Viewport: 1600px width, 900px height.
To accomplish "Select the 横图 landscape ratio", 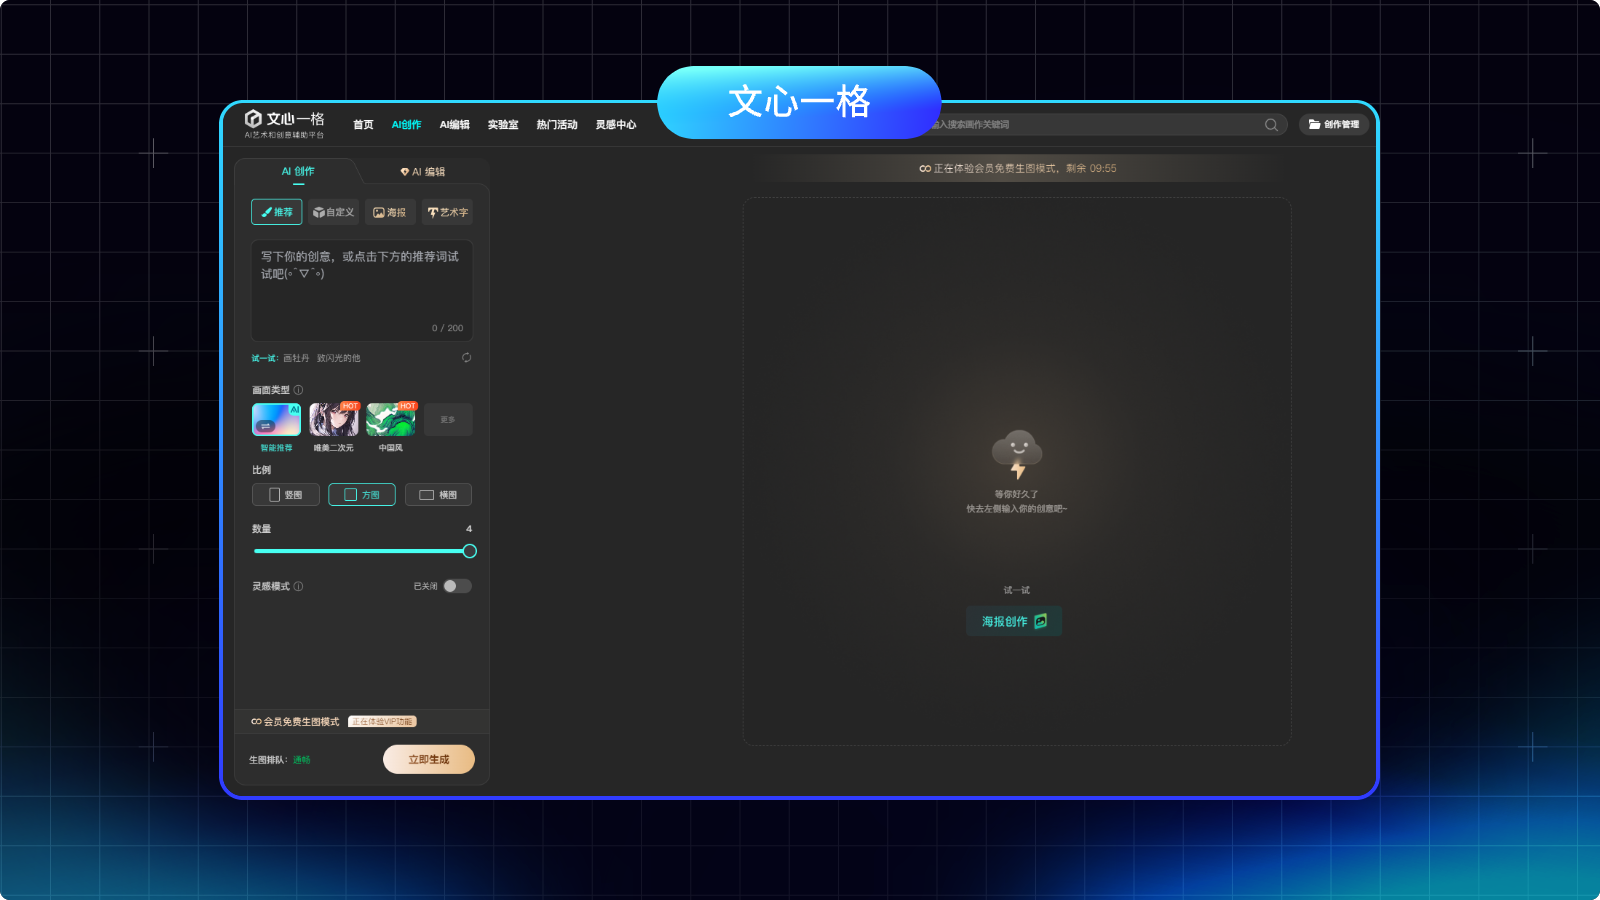I will click(438, 495).
